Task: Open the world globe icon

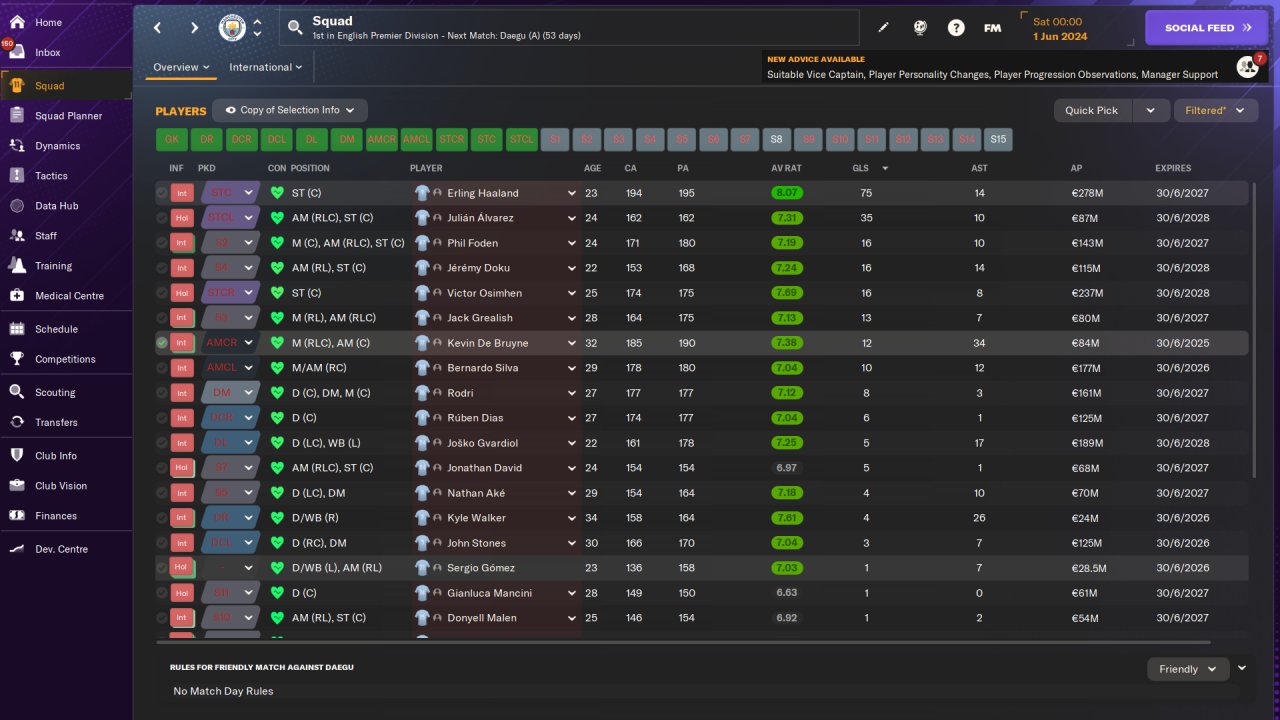Action: (x=920, y=28)
